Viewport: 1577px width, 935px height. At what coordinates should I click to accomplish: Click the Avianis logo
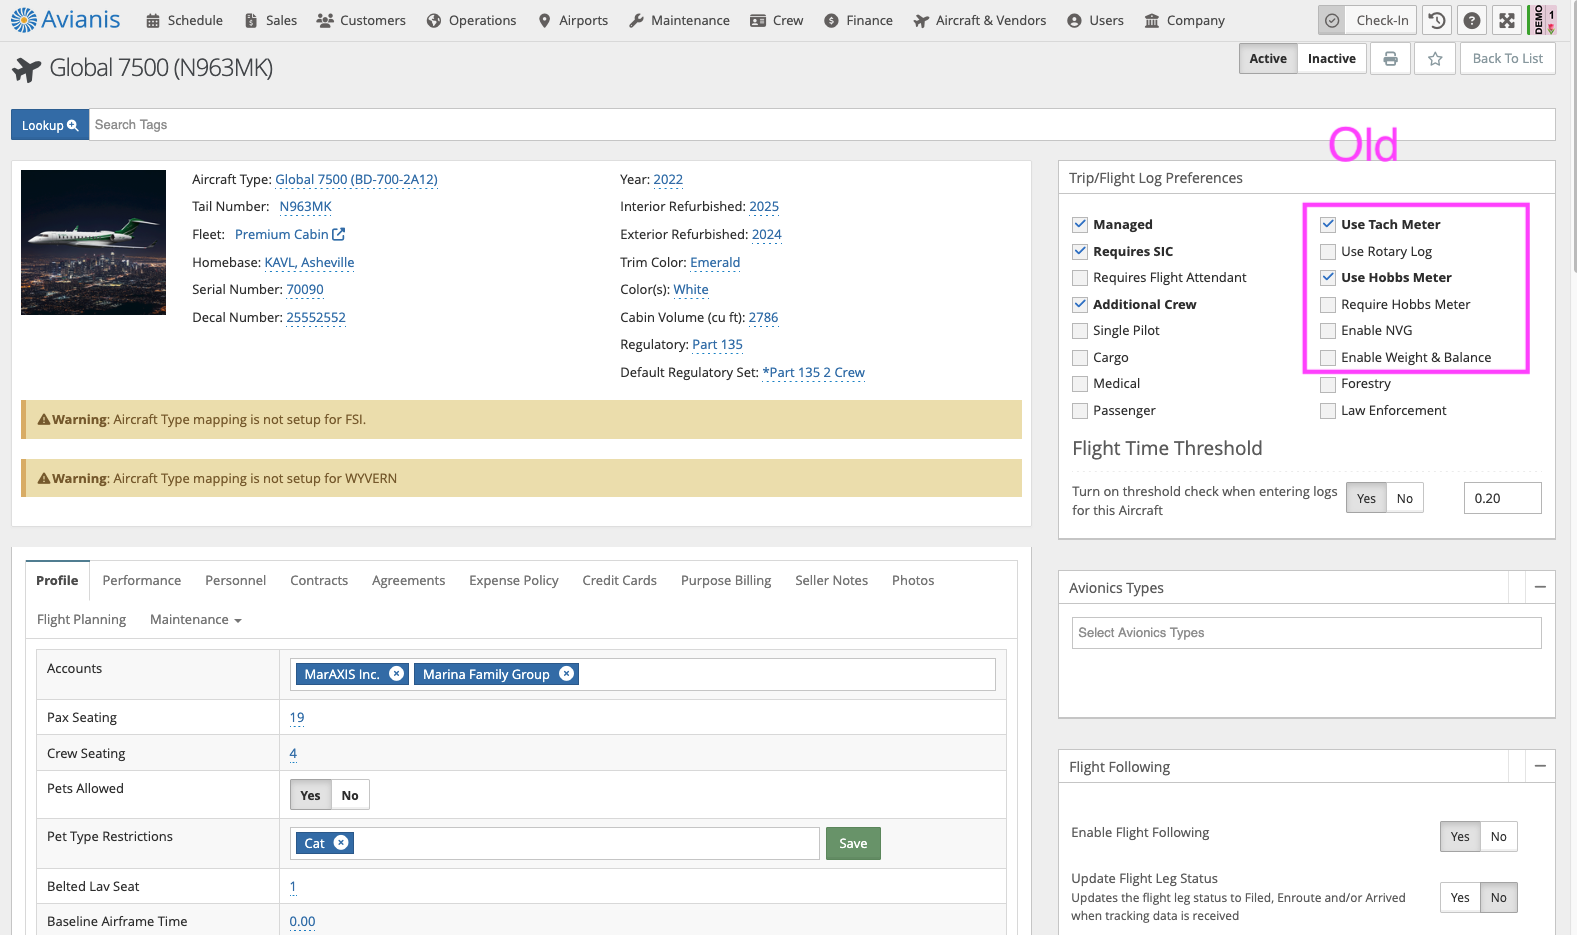coord(66,20)
